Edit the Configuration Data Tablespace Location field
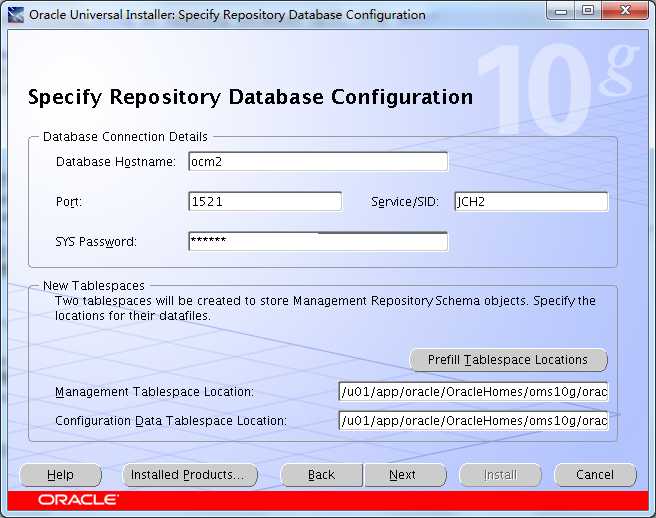 tap(473, 421)
